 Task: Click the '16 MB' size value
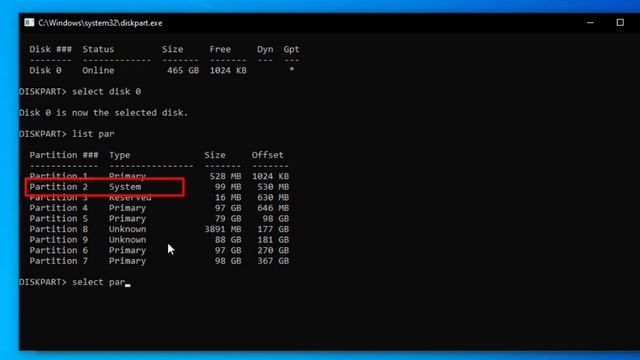pyautogui.click(x=228, y=198)
